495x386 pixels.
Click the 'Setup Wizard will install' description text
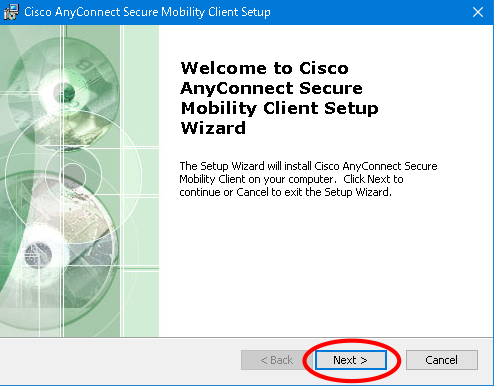click(x=308, y=179)
